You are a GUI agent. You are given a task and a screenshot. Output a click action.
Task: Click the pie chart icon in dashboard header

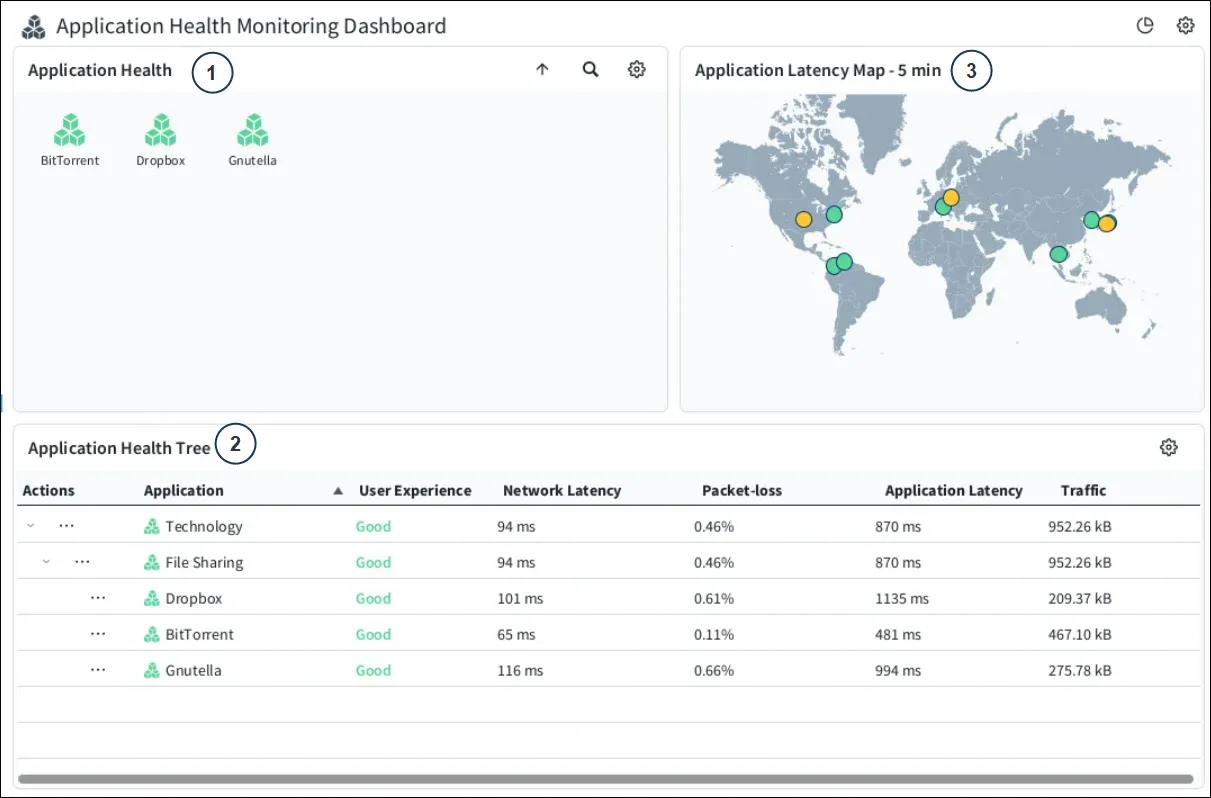click(x=1146, y=26)
